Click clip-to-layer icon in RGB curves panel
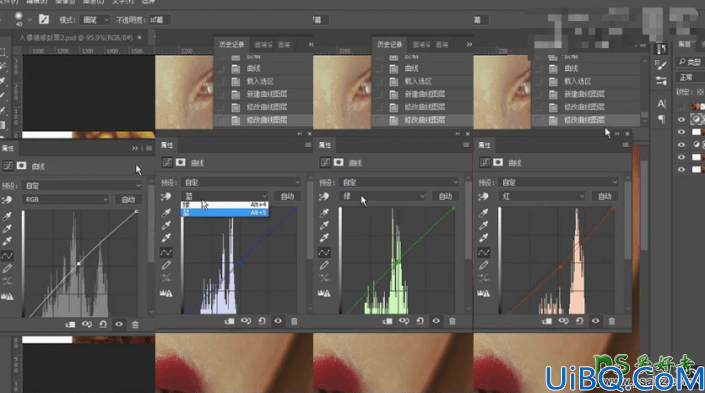 point(71,324)
